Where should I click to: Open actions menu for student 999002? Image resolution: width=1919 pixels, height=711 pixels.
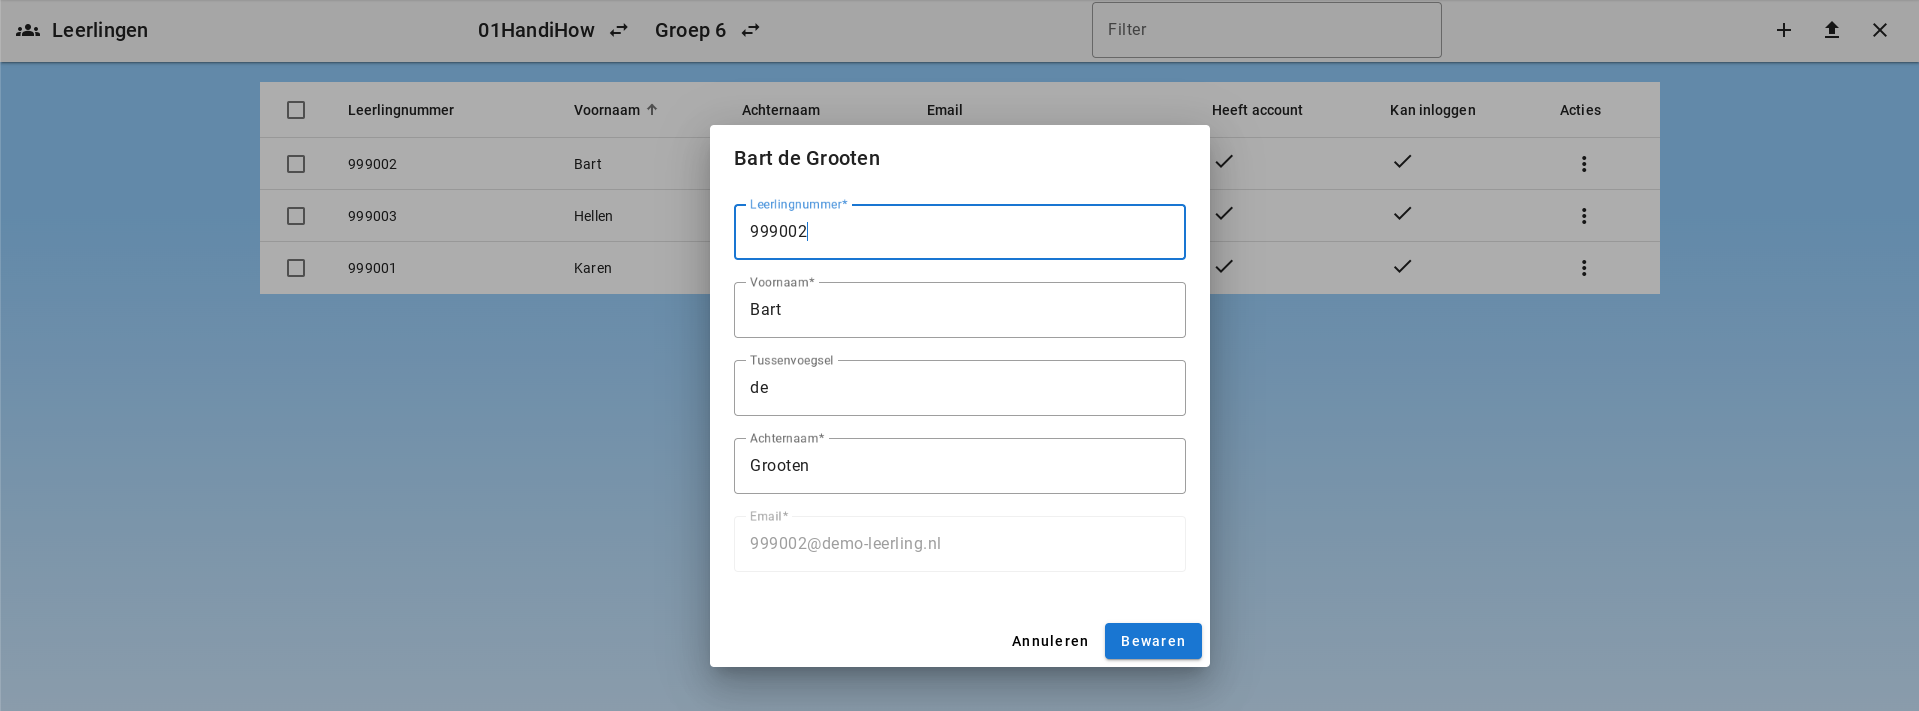1583,164
